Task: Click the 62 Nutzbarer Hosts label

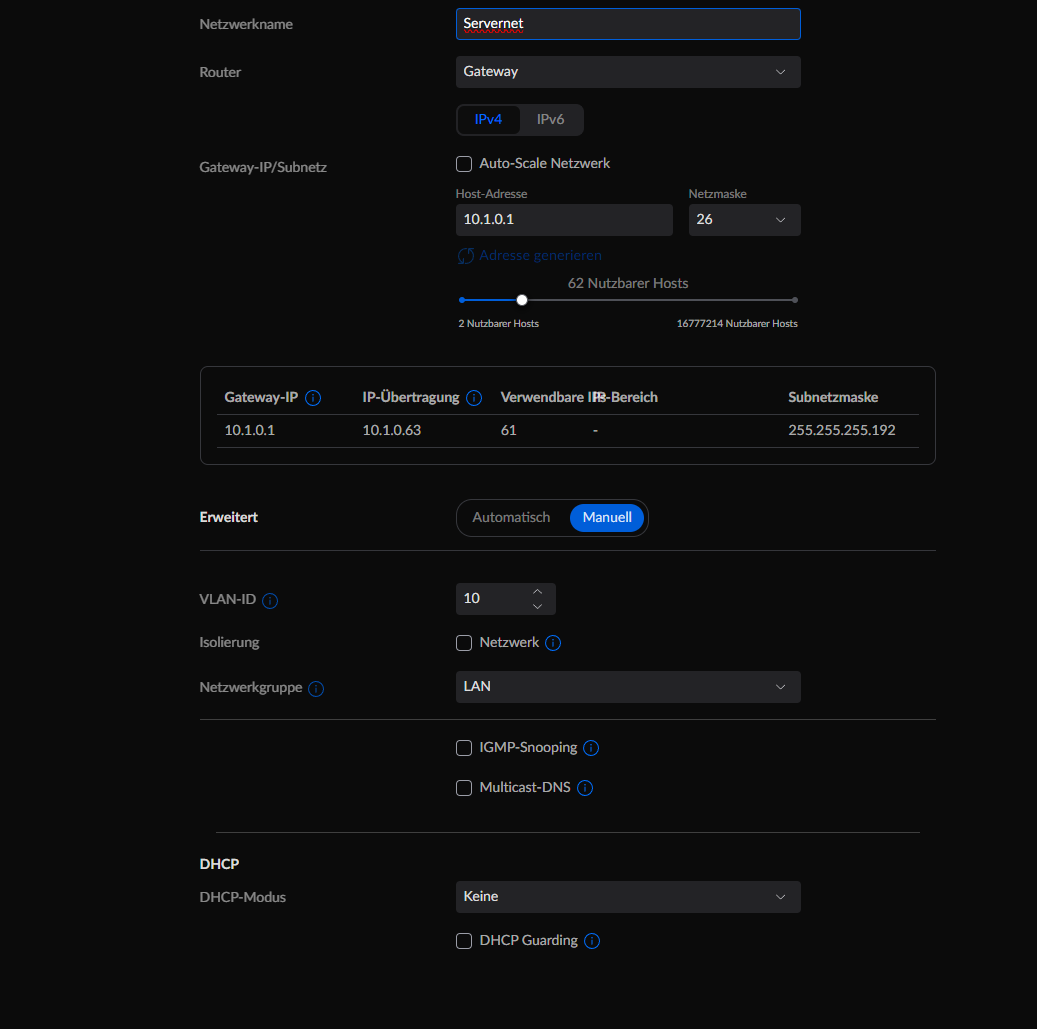Action: (628, 284)
